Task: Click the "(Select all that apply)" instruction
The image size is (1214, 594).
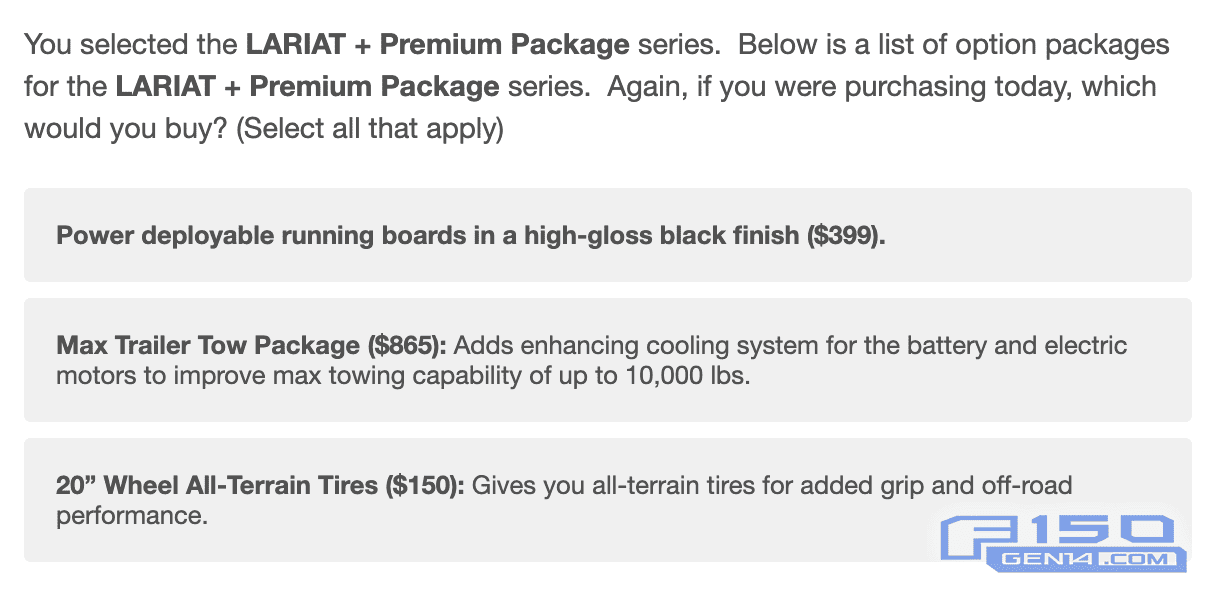Action: coord(369,129)
